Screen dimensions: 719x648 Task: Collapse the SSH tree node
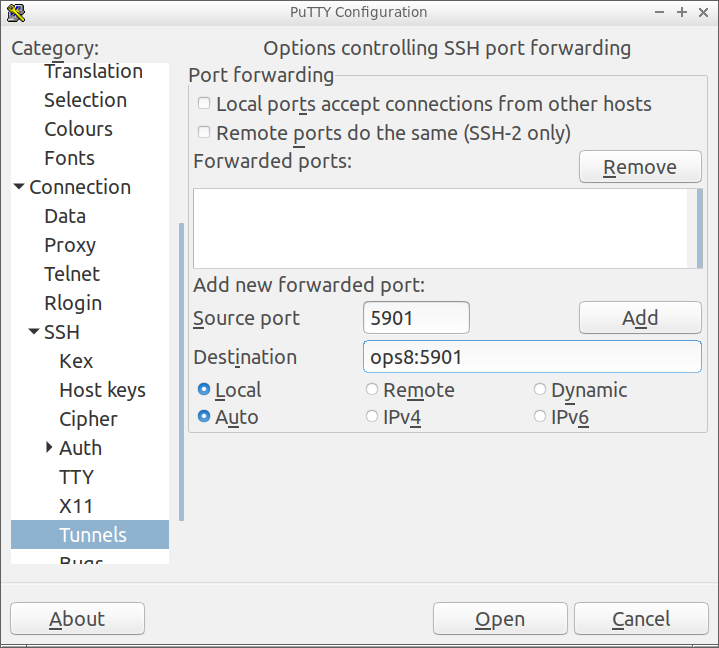34,332
